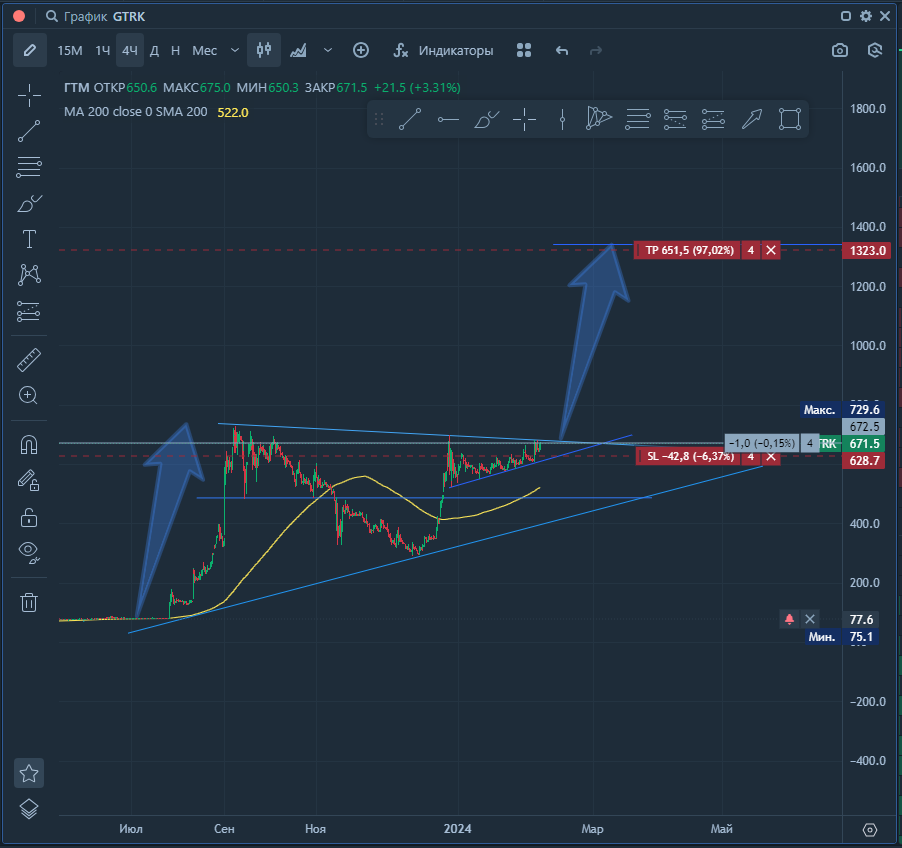This screenshot has height=848, width=902.
Task: Open the horizontal lines tool in left sidebar
Action: coord(29,167)
